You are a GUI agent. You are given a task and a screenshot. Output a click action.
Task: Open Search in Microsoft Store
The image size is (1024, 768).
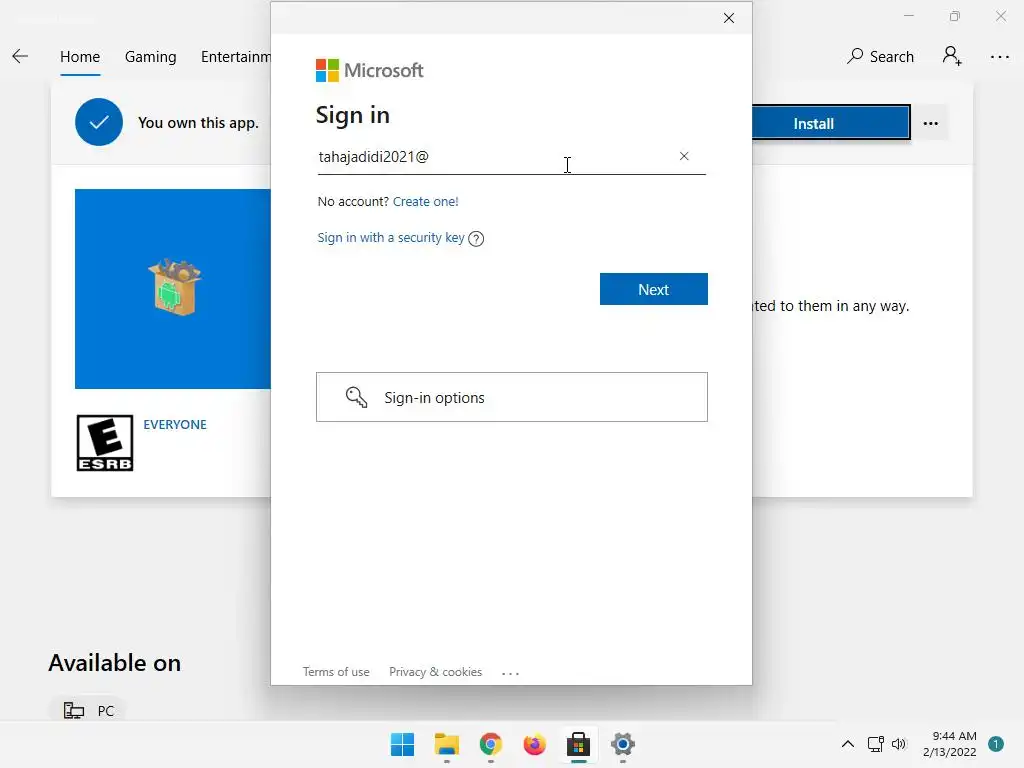tap(880, 57)
